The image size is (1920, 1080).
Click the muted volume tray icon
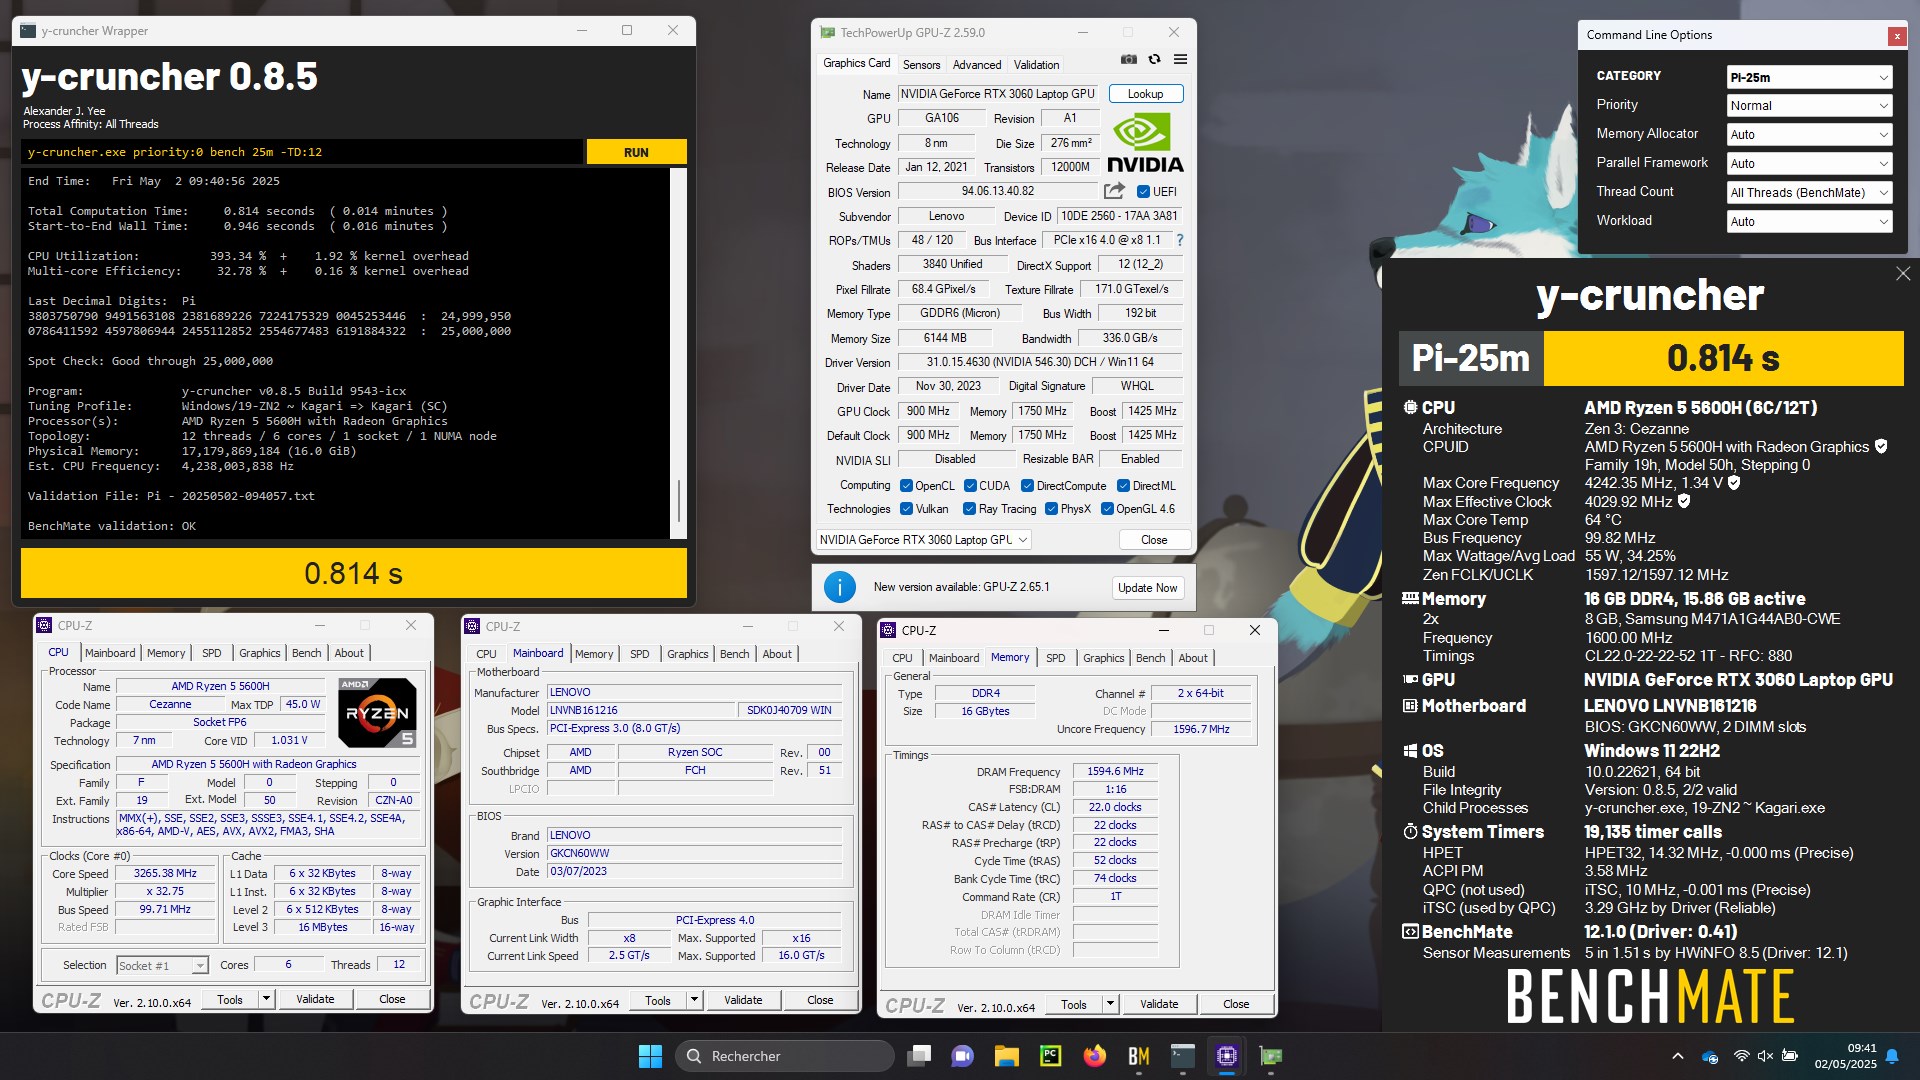tap(1765, 1056)
